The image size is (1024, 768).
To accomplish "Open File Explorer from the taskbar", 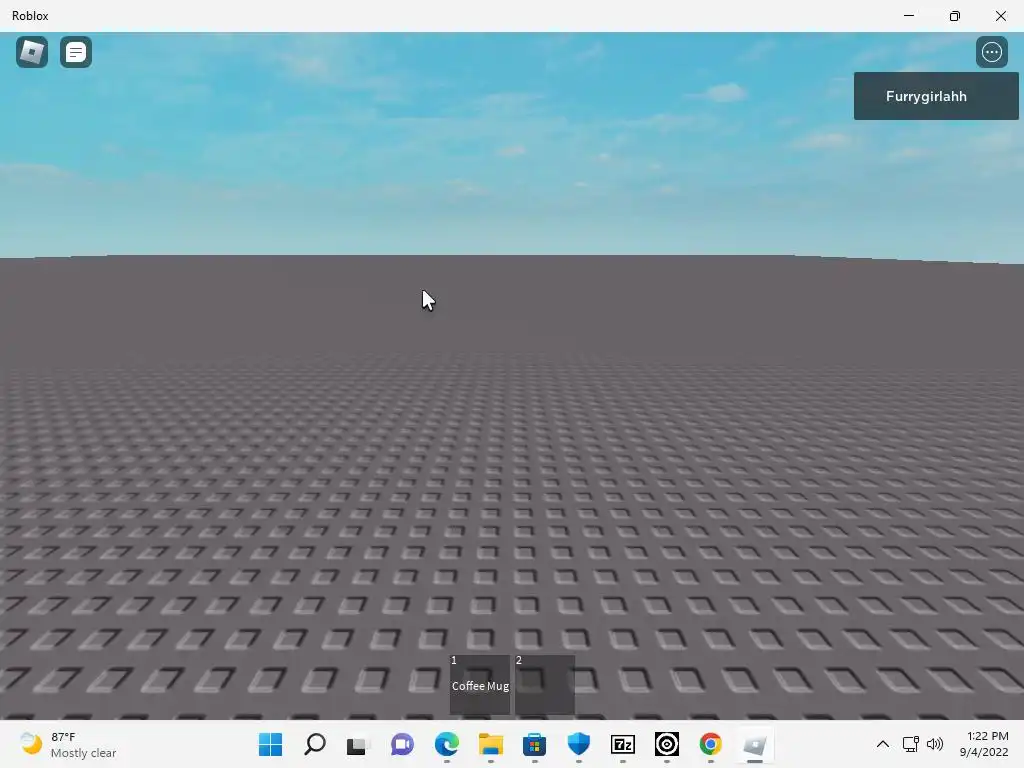I will tap(490, 744).
